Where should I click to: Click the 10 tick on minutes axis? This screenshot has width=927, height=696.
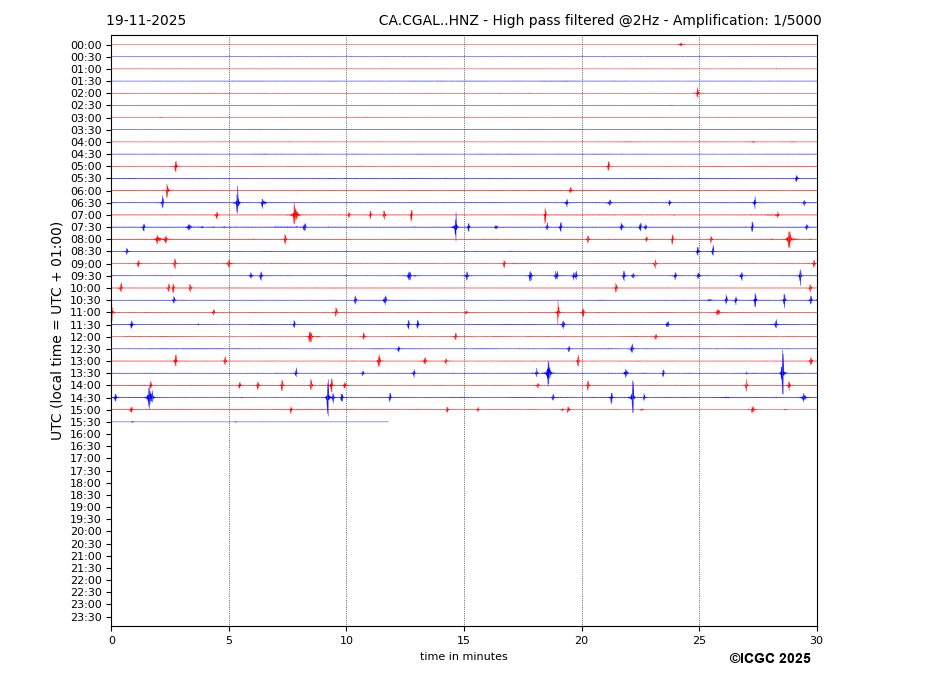click(x=346, y=640)
